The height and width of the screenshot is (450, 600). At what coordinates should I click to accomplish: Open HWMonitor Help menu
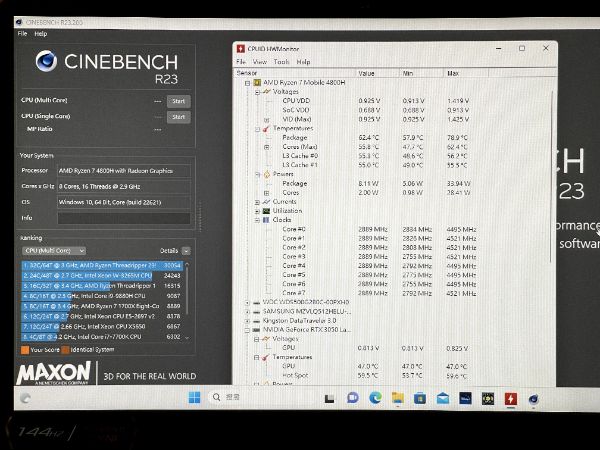point(303,62)
